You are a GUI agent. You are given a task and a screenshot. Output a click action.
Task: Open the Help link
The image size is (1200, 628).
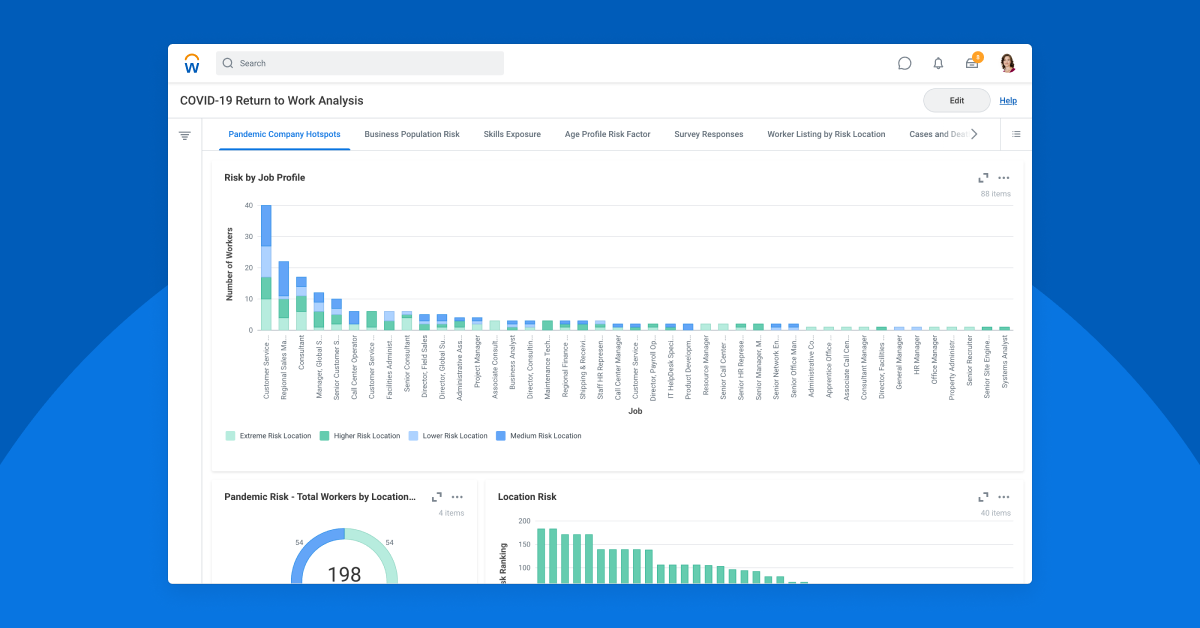[x=1008, y=100]
